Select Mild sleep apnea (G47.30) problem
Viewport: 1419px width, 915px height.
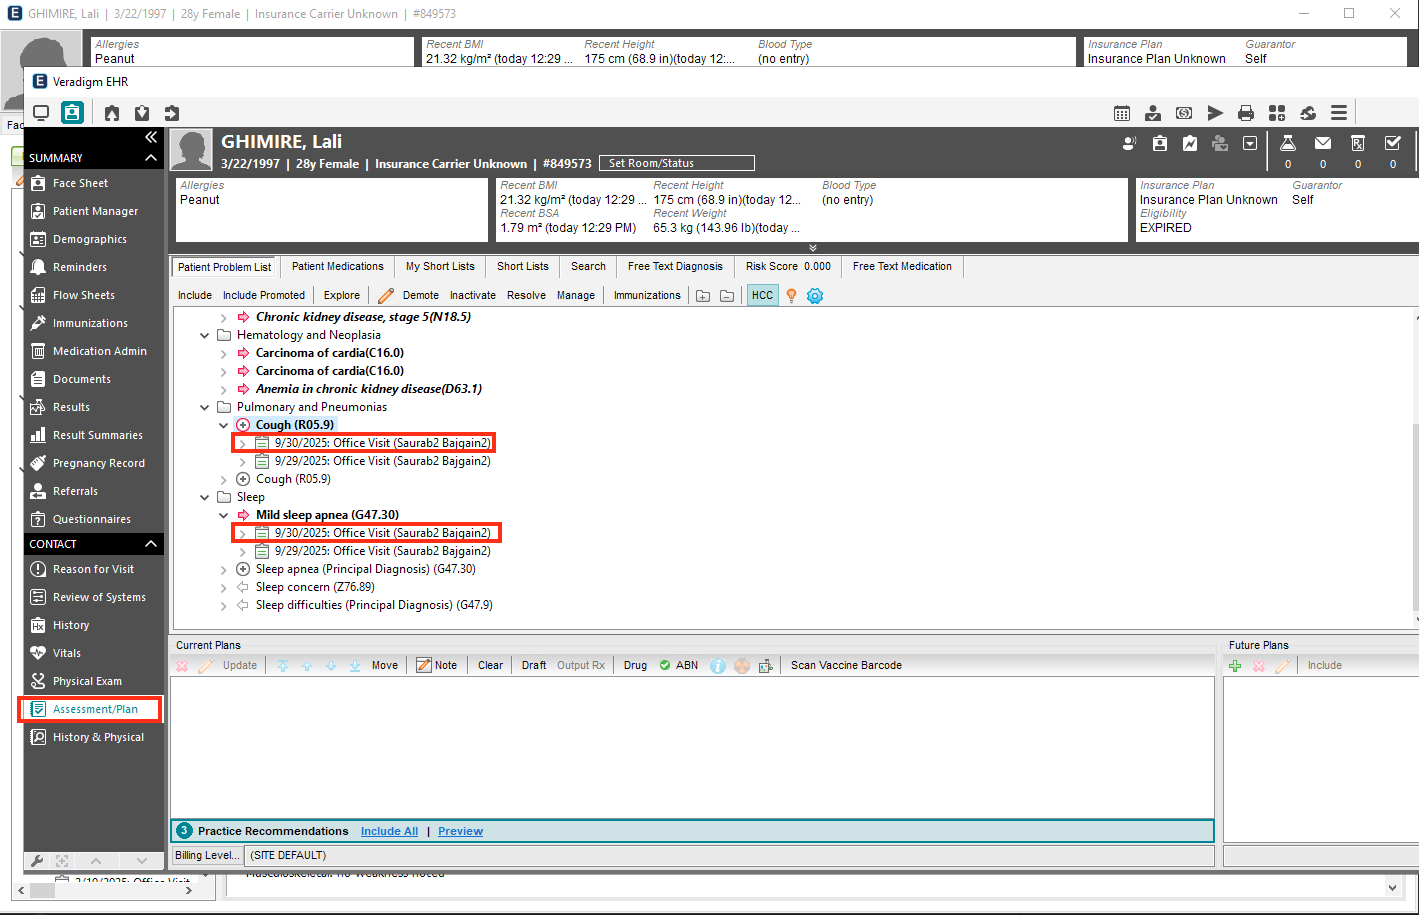click(x=327, y=515)
